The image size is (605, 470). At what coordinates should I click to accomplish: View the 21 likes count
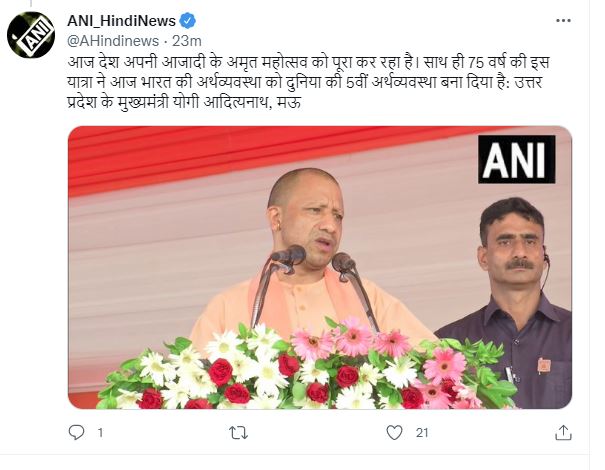(x=422, y=433)
